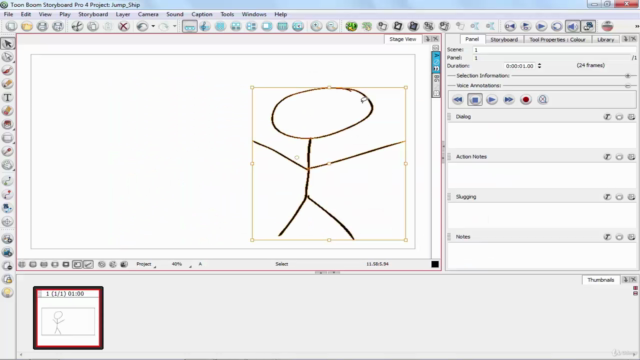Toggle the outlined button in stage status bar
The image size is (640, 360).
tap(77, 264)
